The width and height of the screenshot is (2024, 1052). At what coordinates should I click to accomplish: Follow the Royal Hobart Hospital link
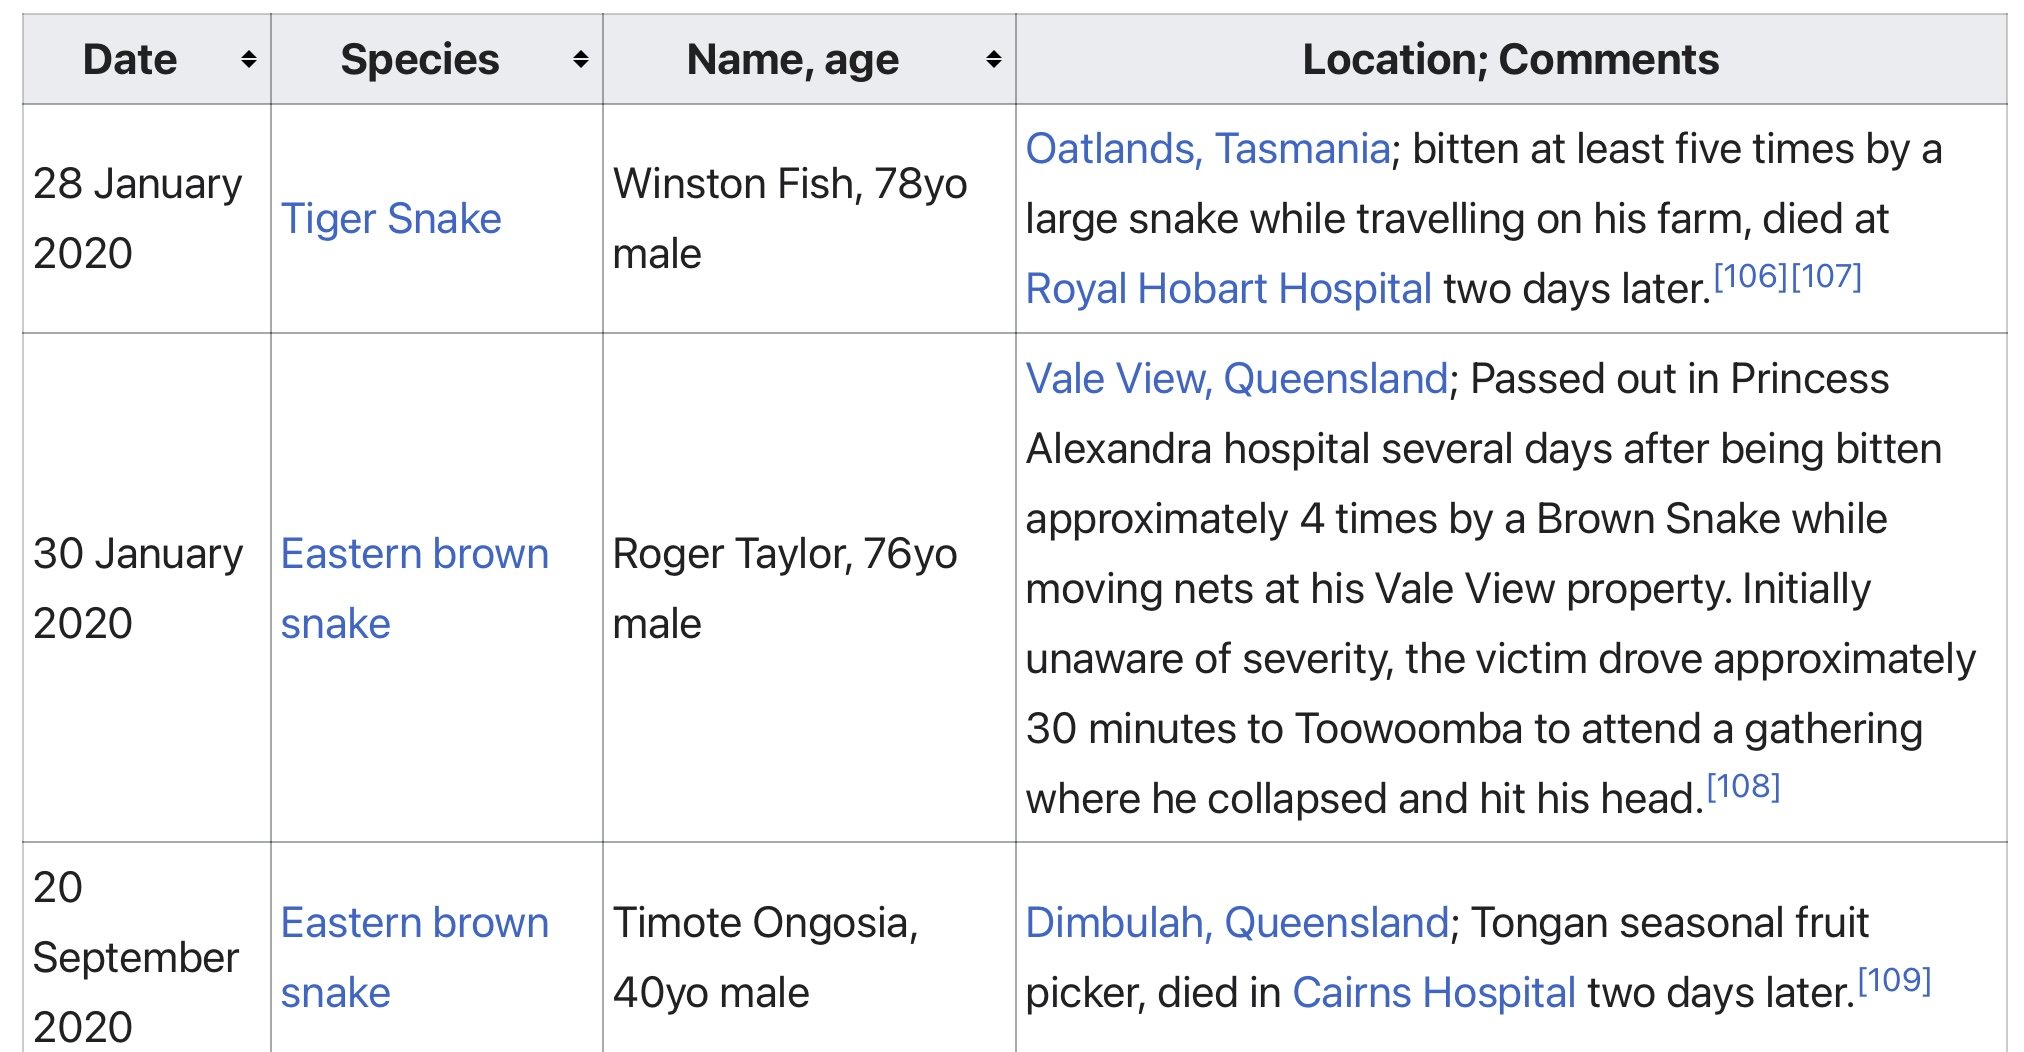coord(1228,289)
